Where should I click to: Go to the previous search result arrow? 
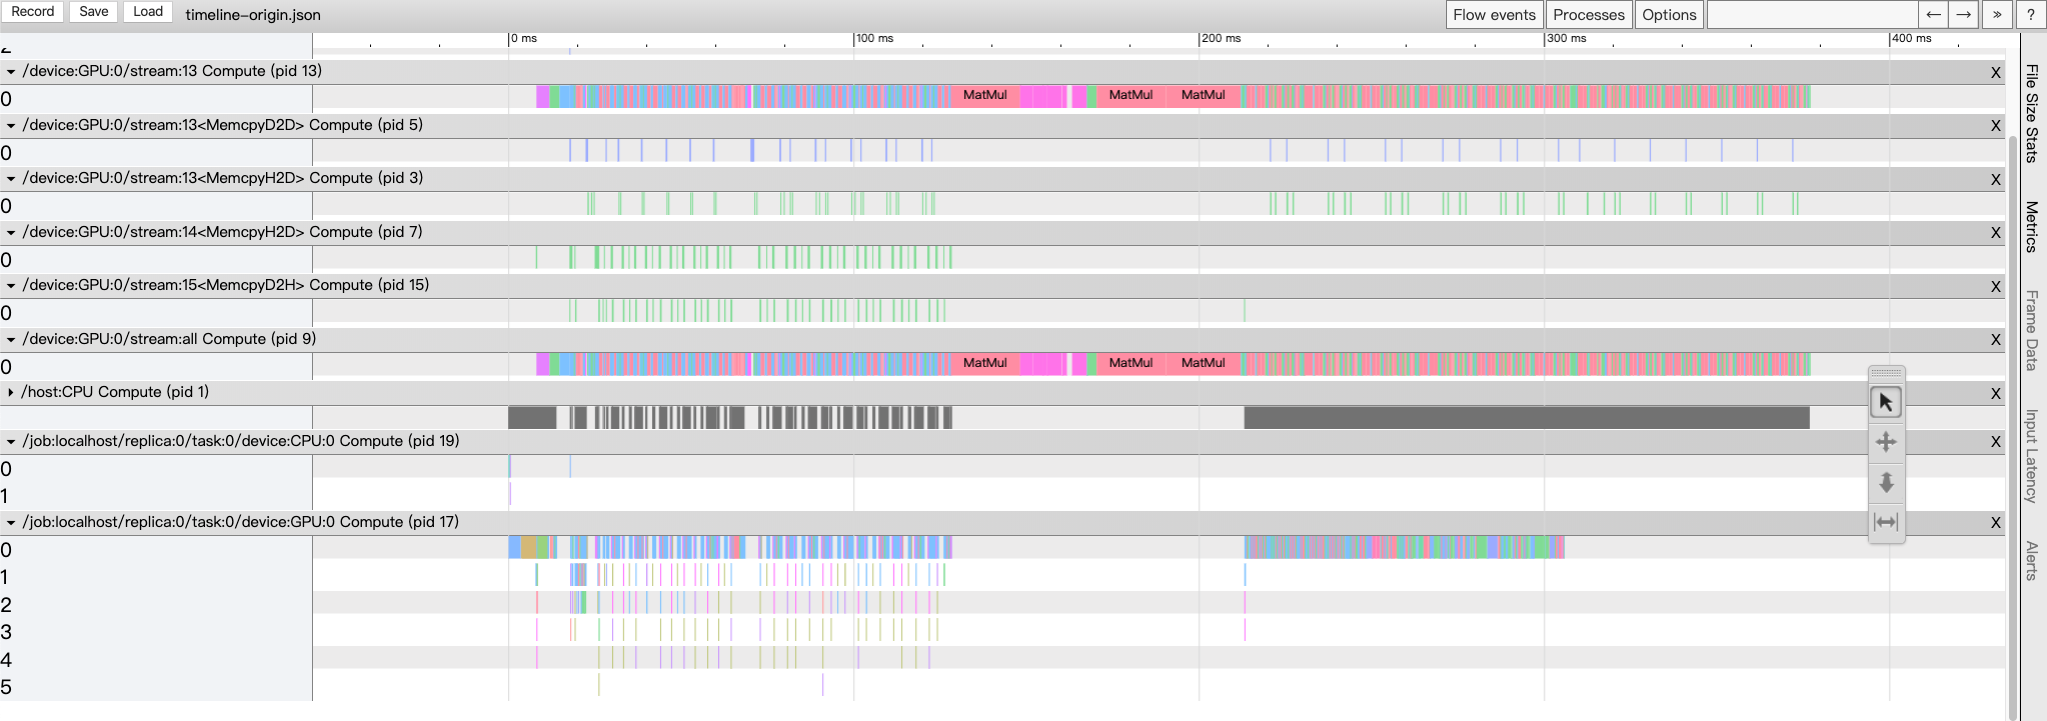pos(1933,14)
